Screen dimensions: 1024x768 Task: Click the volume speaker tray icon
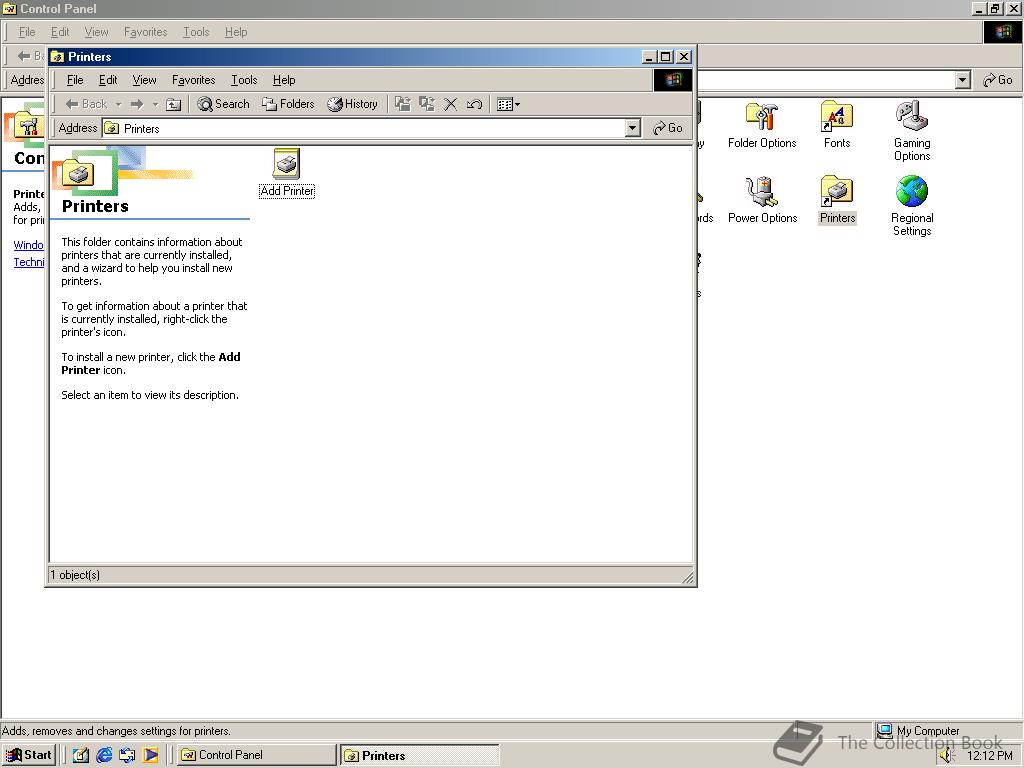(x=947, y=756)
